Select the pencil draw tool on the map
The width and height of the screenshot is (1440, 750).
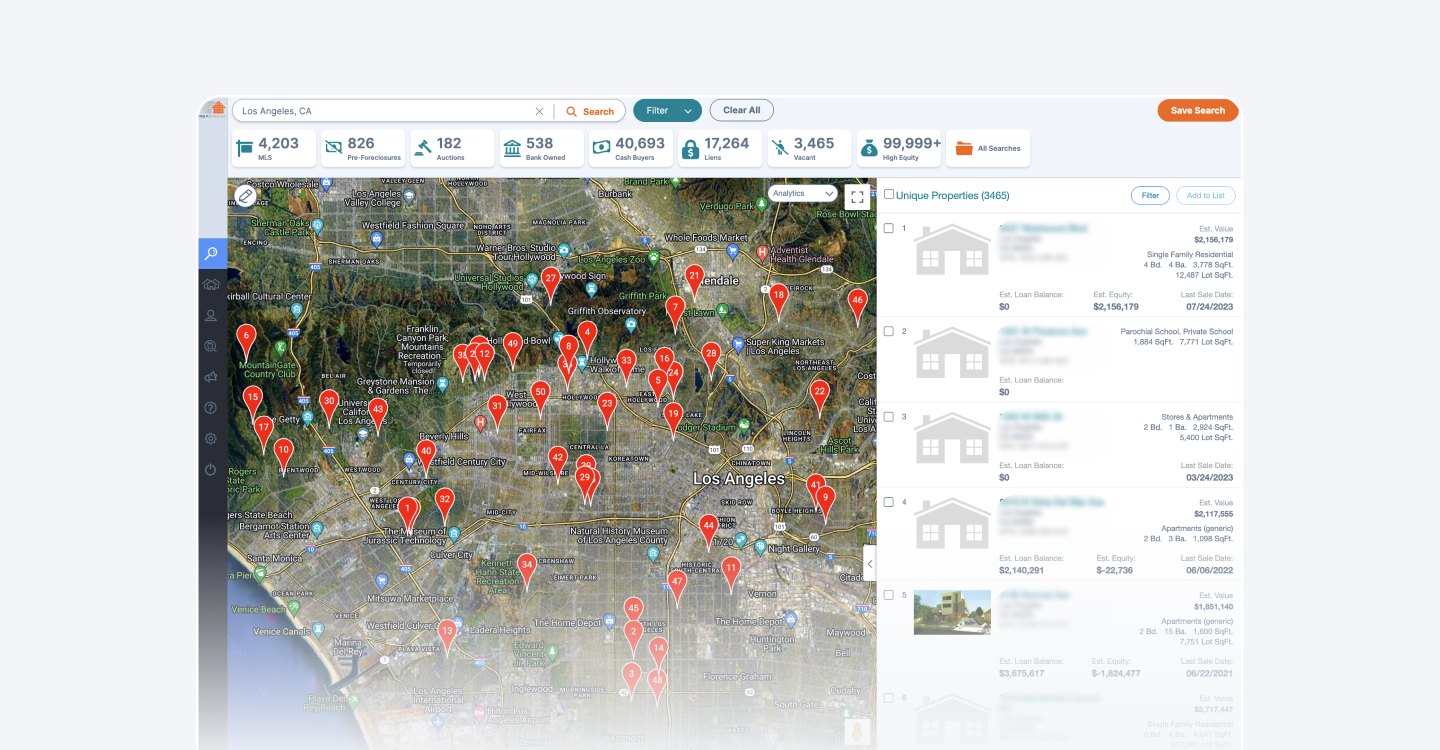click(246, 196)
